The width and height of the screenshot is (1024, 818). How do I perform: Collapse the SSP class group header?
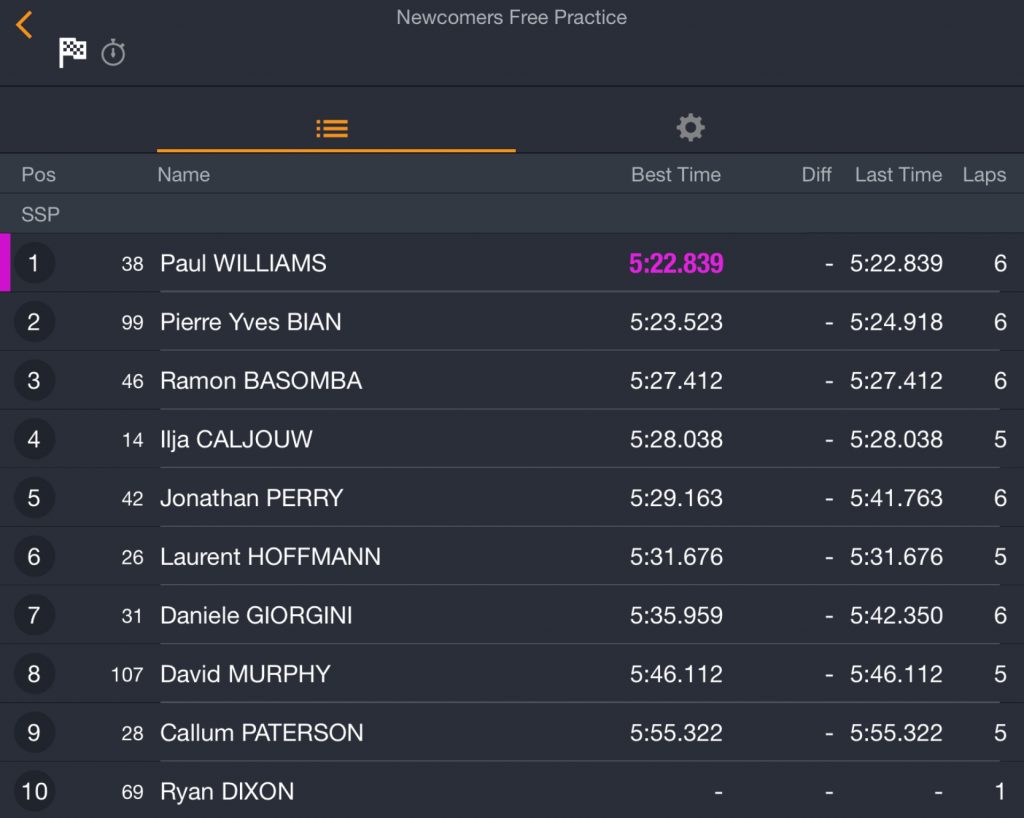coord(512,214)
